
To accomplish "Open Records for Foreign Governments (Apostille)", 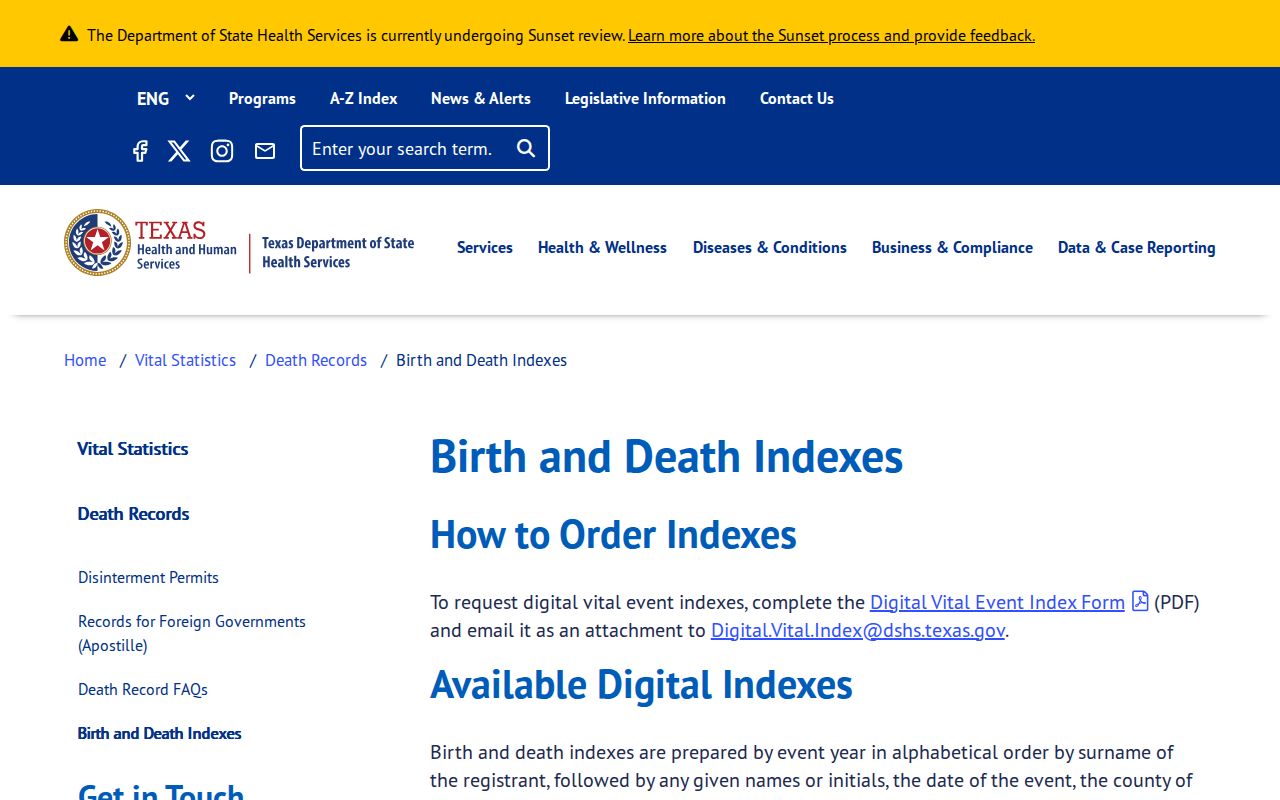I will 192,633.
